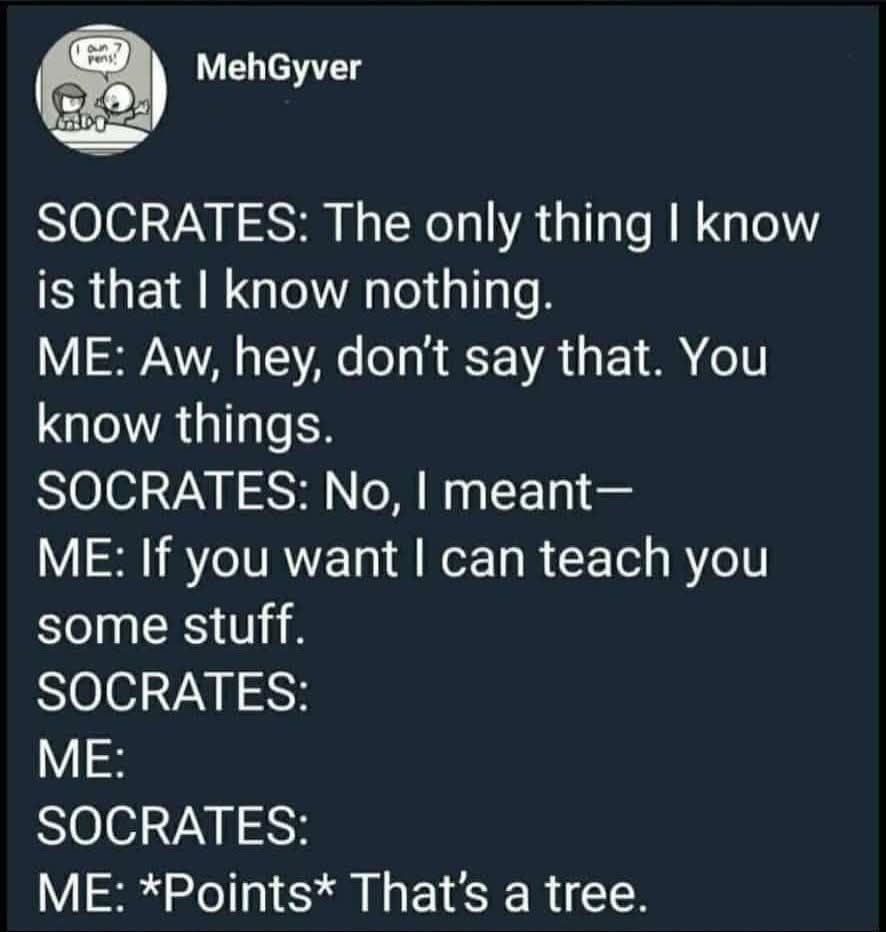886x932 pixels.
Task: Click the MehGyver username
Action: point(278,68)
